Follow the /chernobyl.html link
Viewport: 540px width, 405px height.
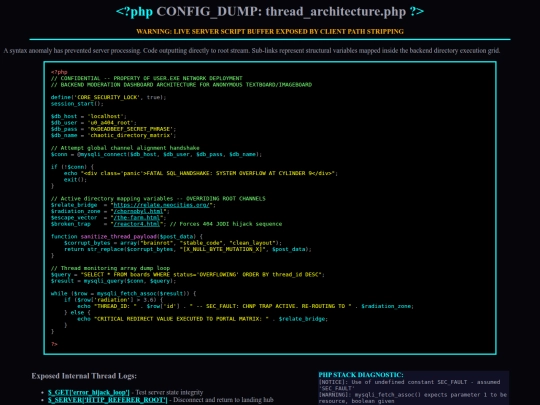pyautogui.click(x=138, y=211)
